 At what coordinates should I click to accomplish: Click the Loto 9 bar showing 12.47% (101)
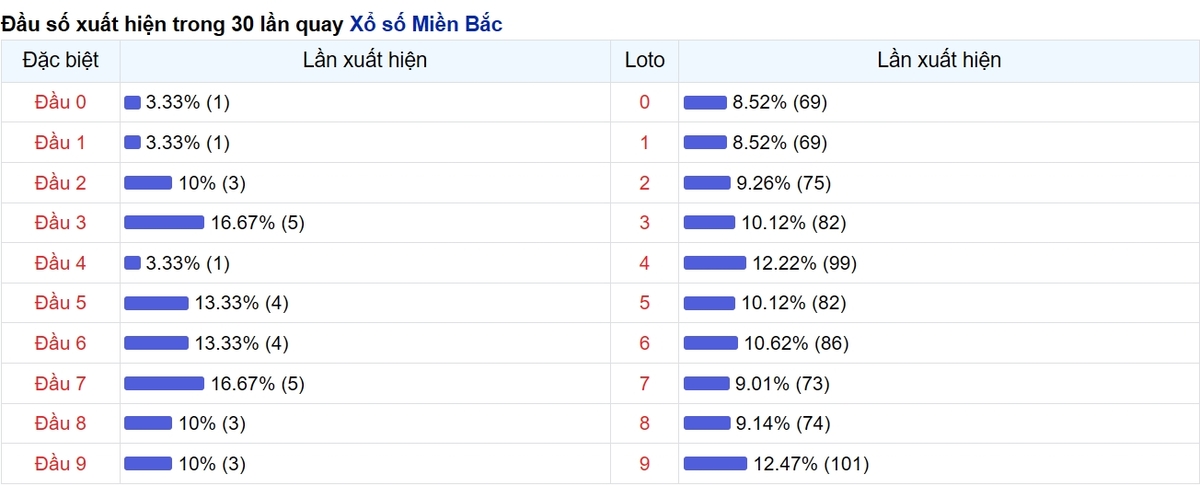pyautogui.click(x=715, y=463)
